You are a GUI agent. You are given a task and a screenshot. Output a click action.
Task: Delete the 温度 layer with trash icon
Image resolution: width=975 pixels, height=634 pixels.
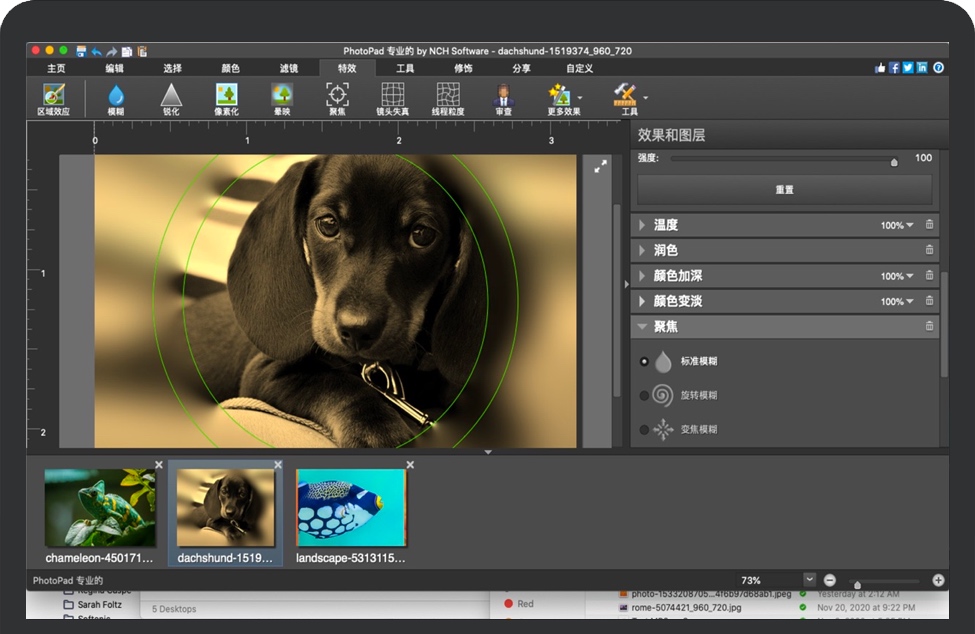click(x=929, y=225)
